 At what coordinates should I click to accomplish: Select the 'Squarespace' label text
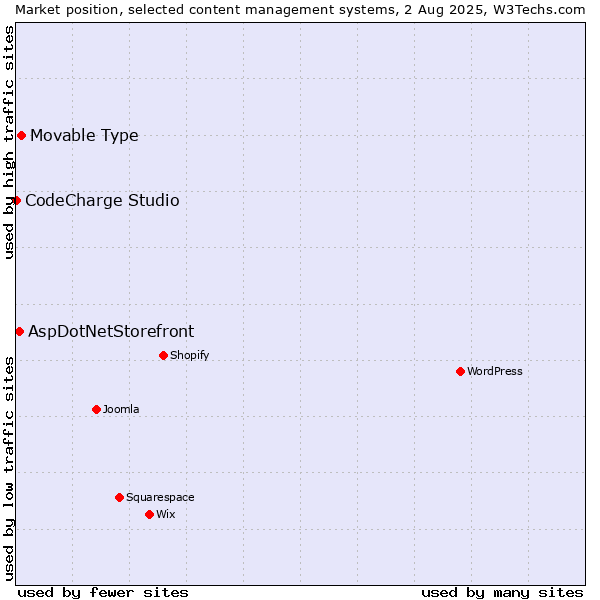[160, 497]
